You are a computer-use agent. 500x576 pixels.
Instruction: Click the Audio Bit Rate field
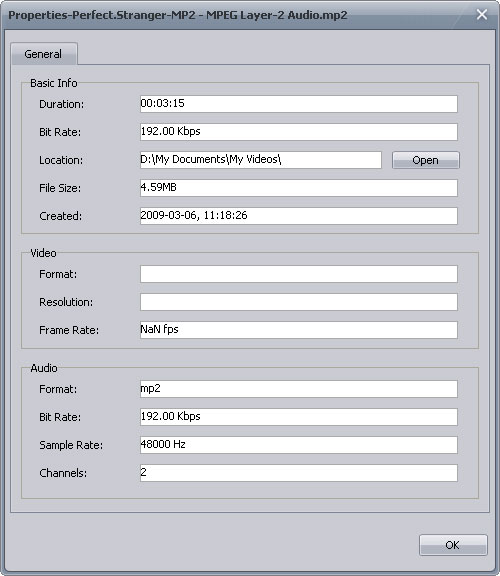point(299,417)
